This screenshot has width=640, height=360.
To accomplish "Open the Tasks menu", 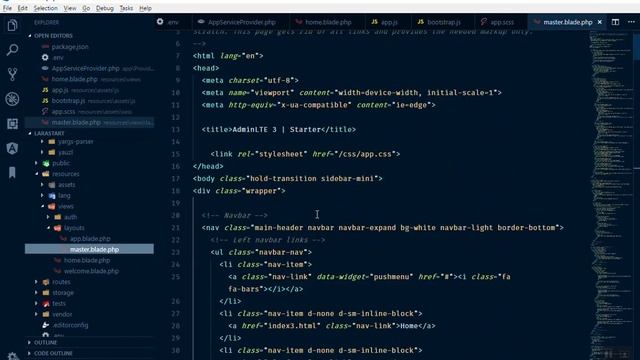I will pyautogui.click(x=126, y=8).
